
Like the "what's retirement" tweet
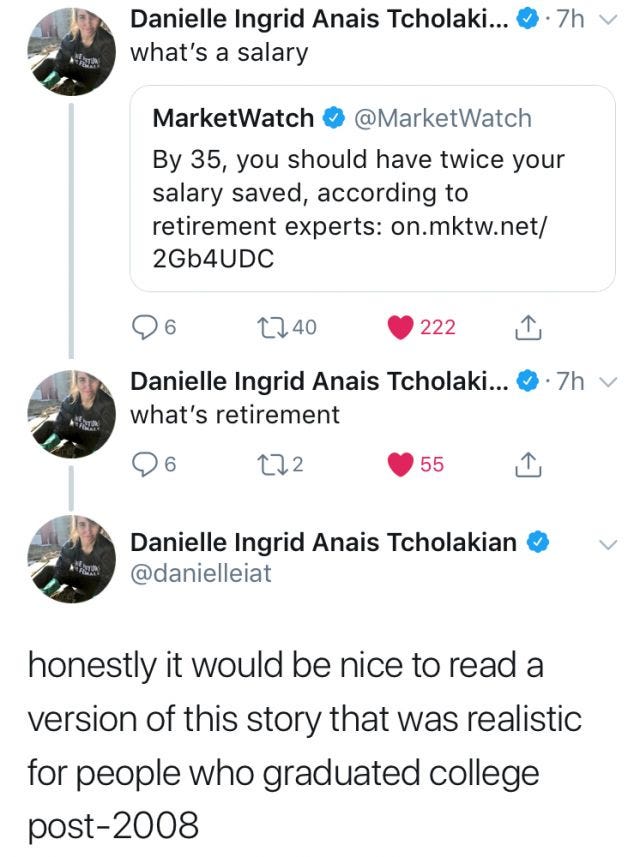[x=401, y=464]
